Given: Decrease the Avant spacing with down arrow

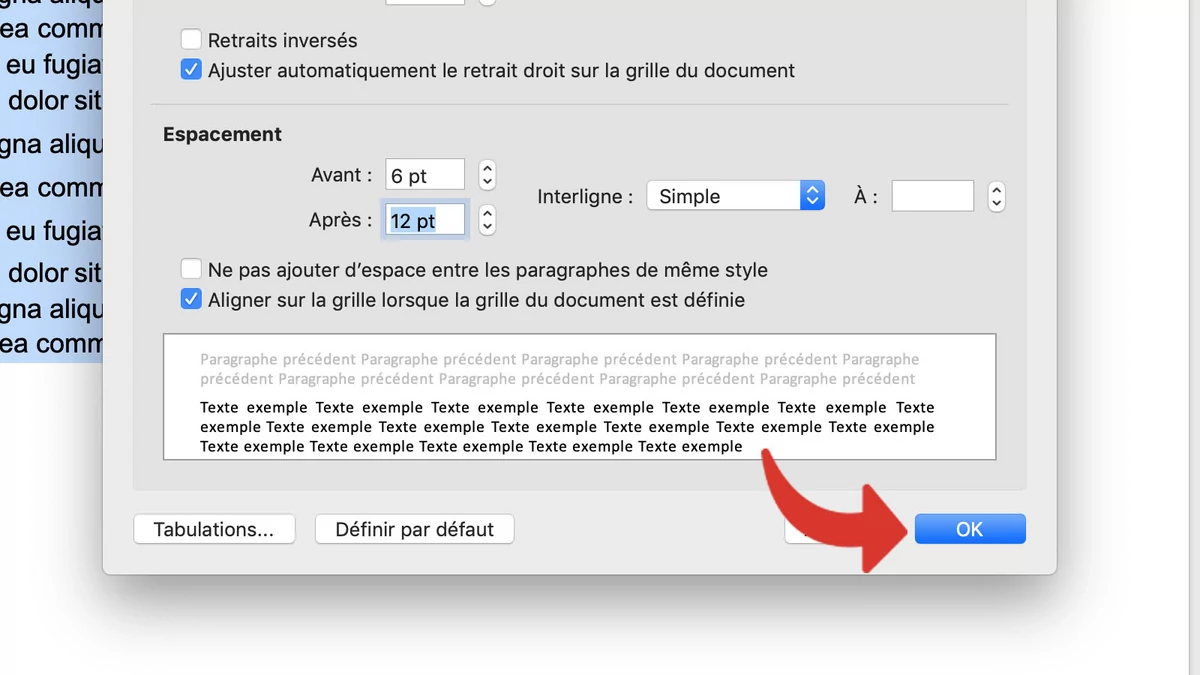Looking at the screenshot, I should pyautogui.click(x=487, y=182).
